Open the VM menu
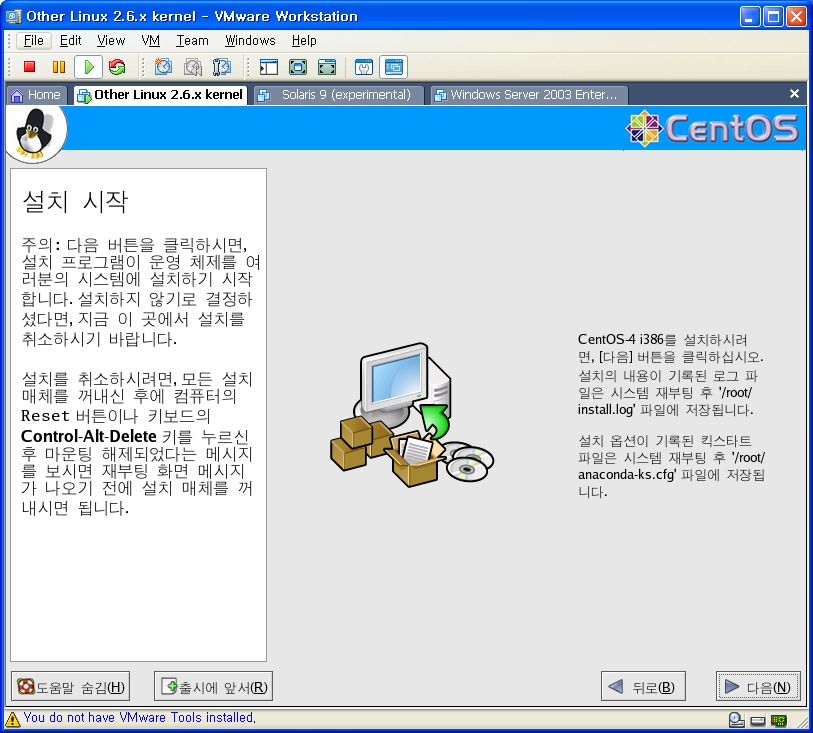This screenshot has width=813, height=733. pyautogui.click(x=151, y=40)
